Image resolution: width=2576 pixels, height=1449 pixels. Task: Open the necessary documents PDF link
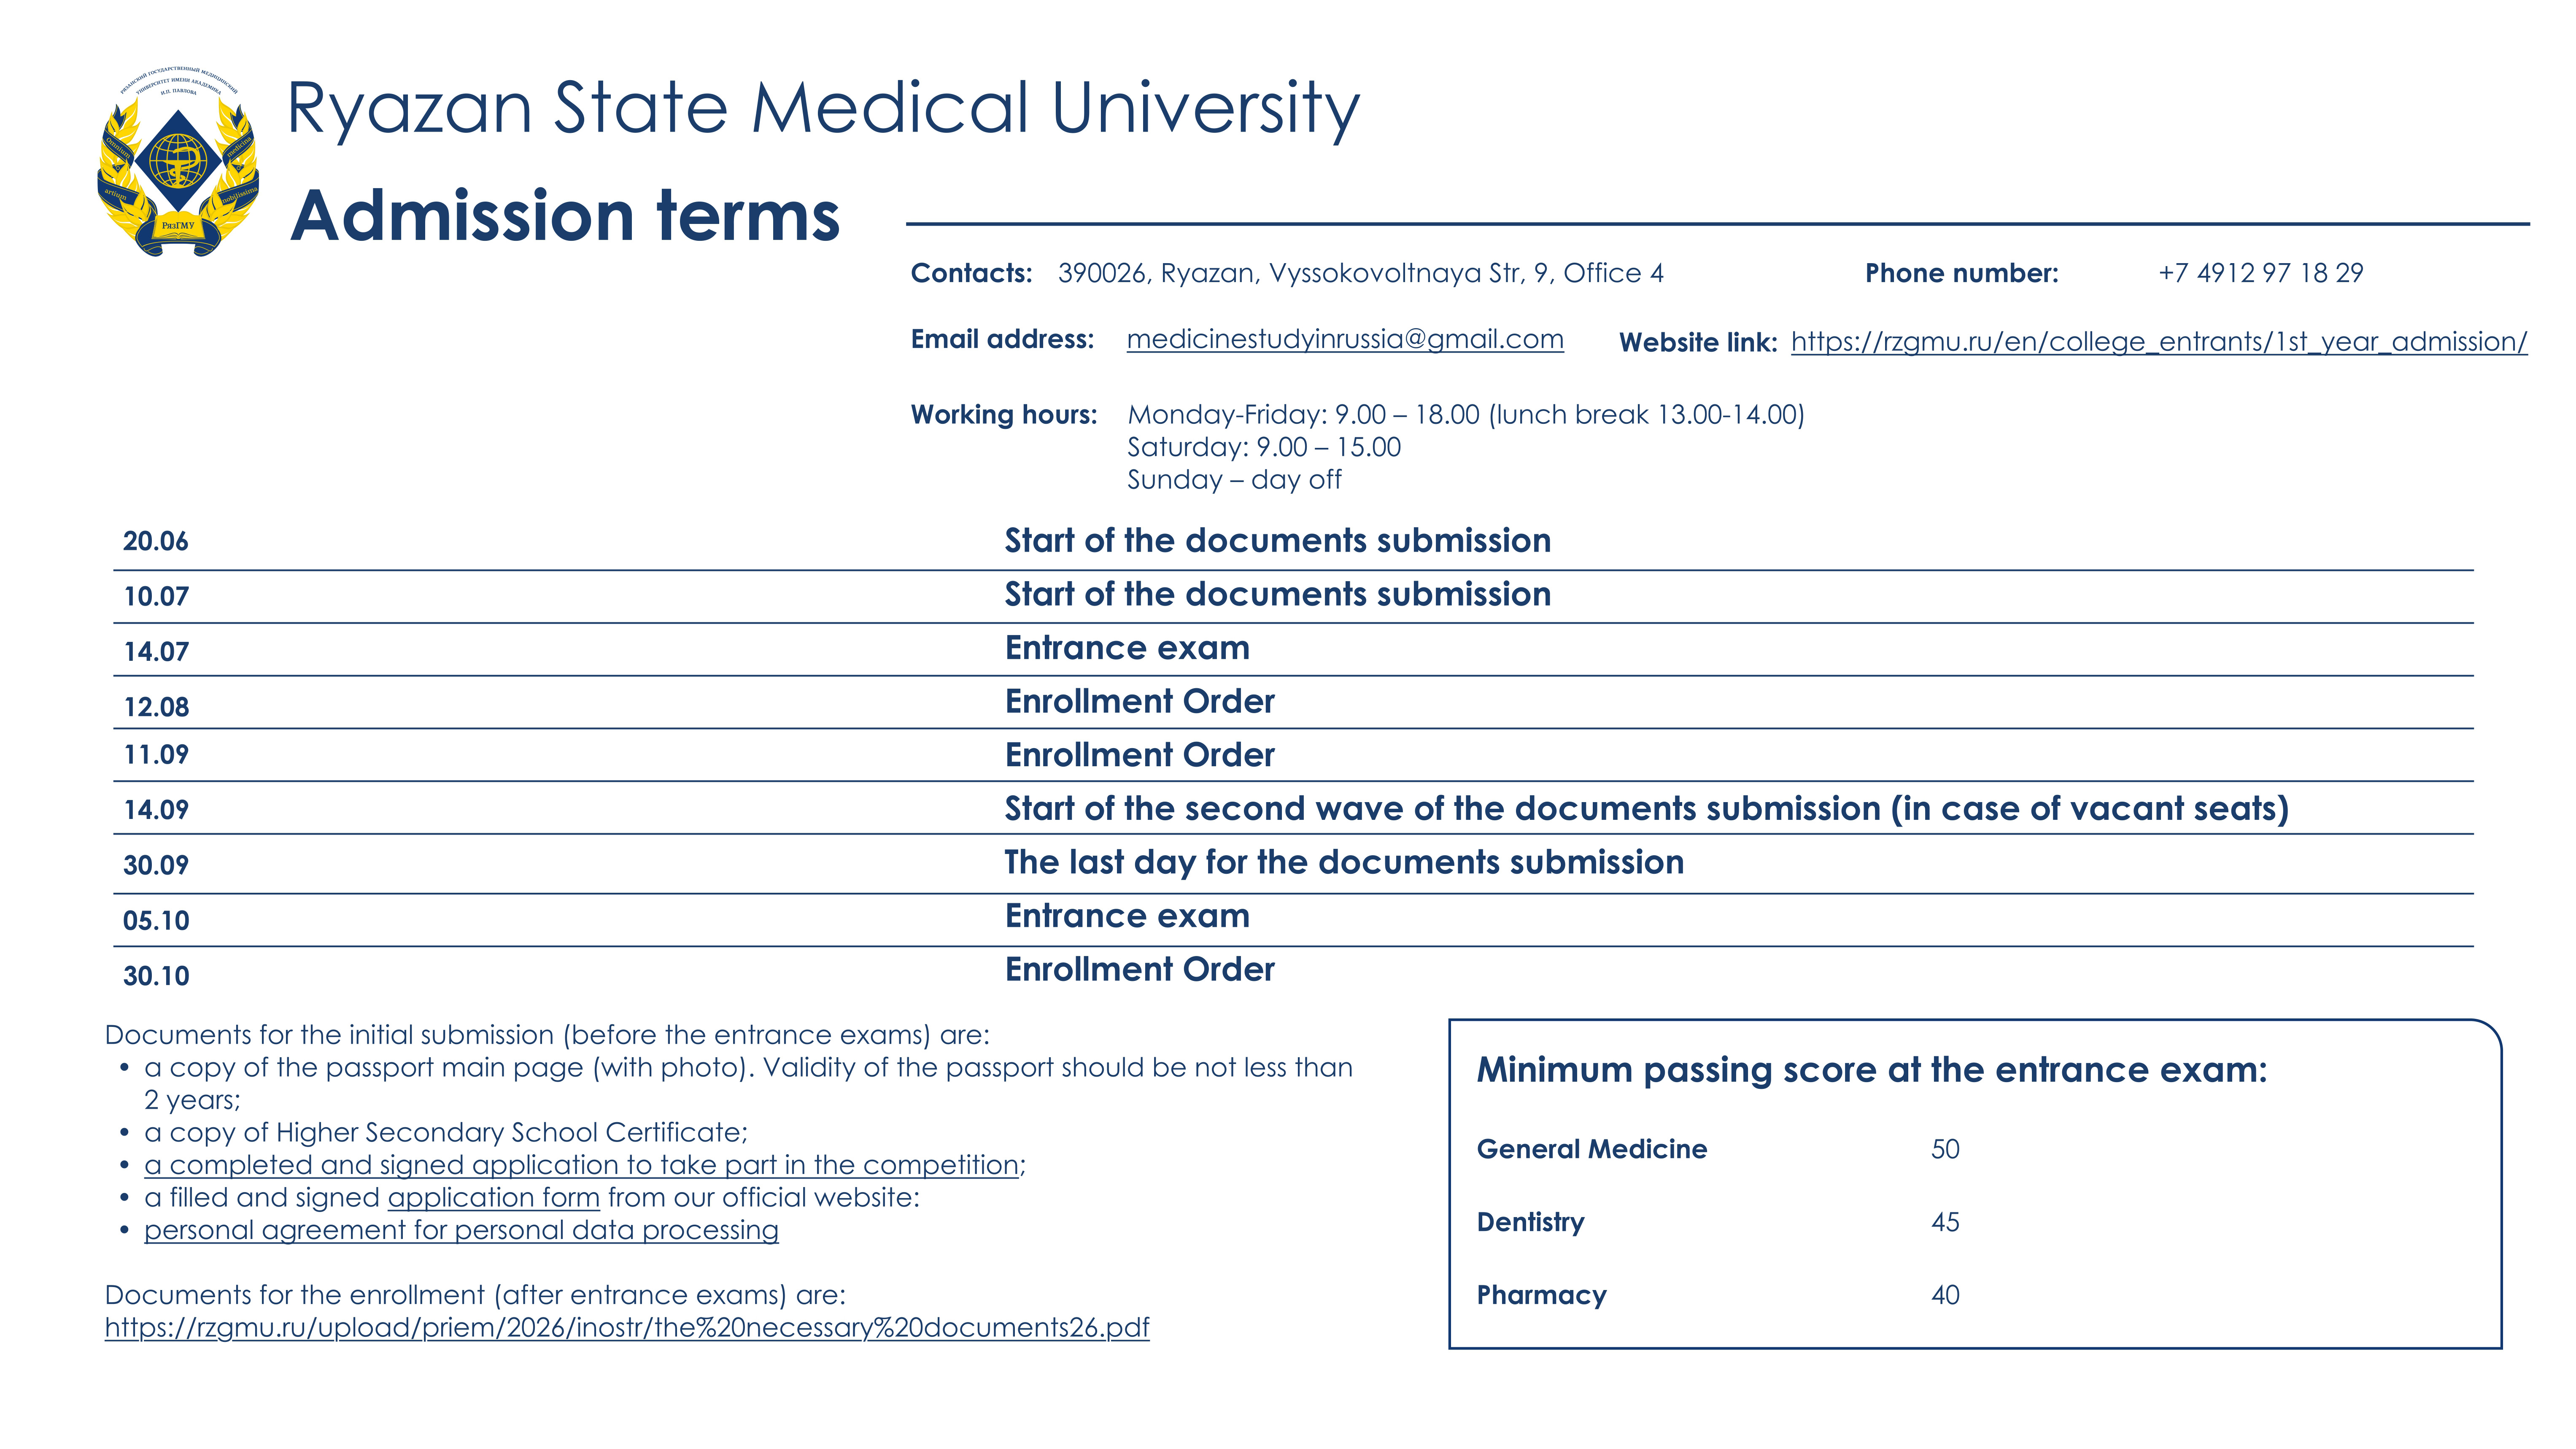[627, 1328]
